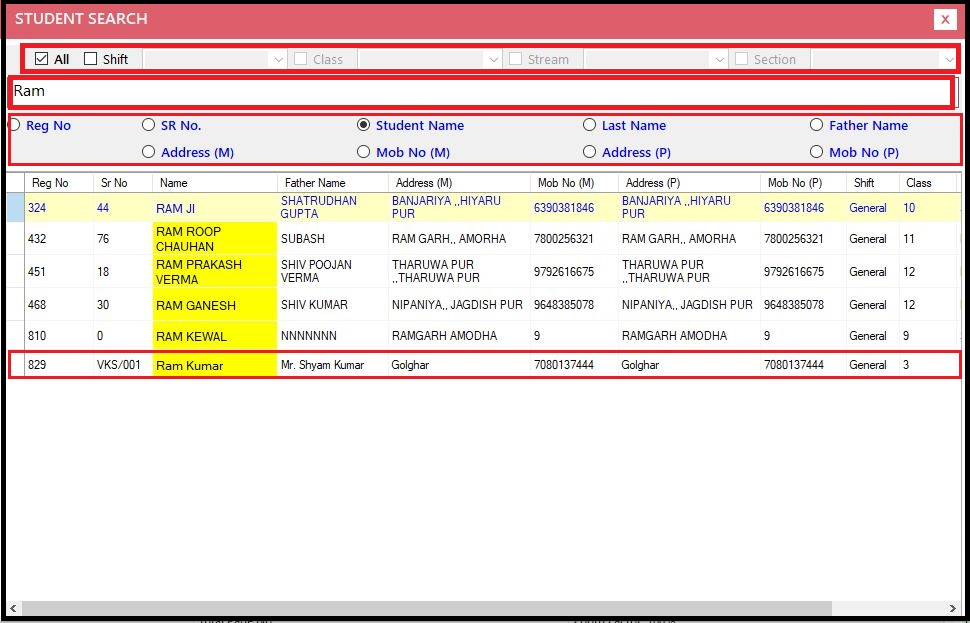Screen dimensions: 970x623
Task: Close the Student Search dialog
Action: click(945, 20)
